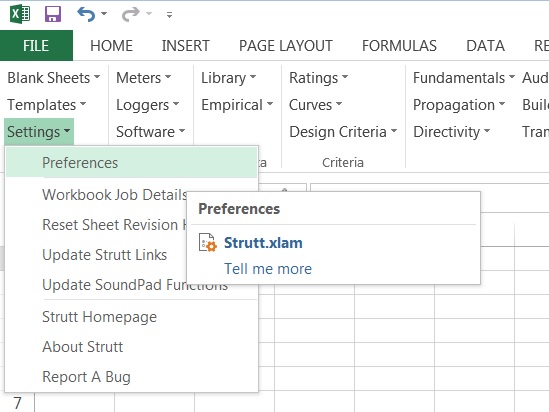
Task: Expand the Propagation dropdown
Action: [459, 105]
